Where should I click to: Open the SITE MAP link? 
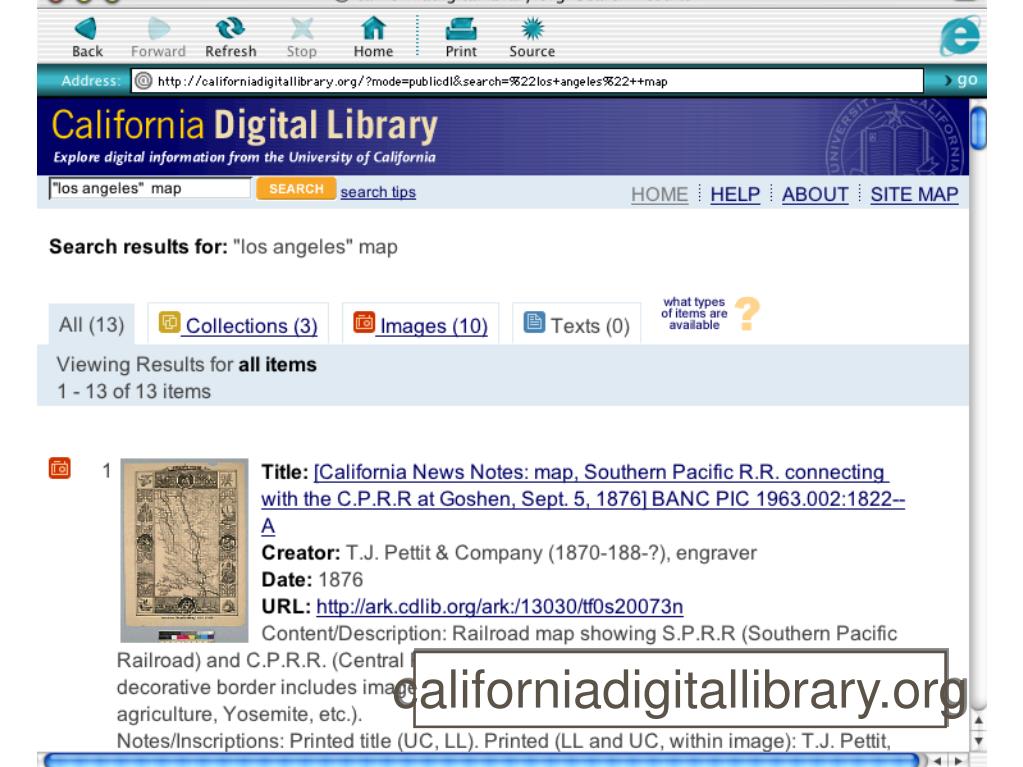[914, 194]
